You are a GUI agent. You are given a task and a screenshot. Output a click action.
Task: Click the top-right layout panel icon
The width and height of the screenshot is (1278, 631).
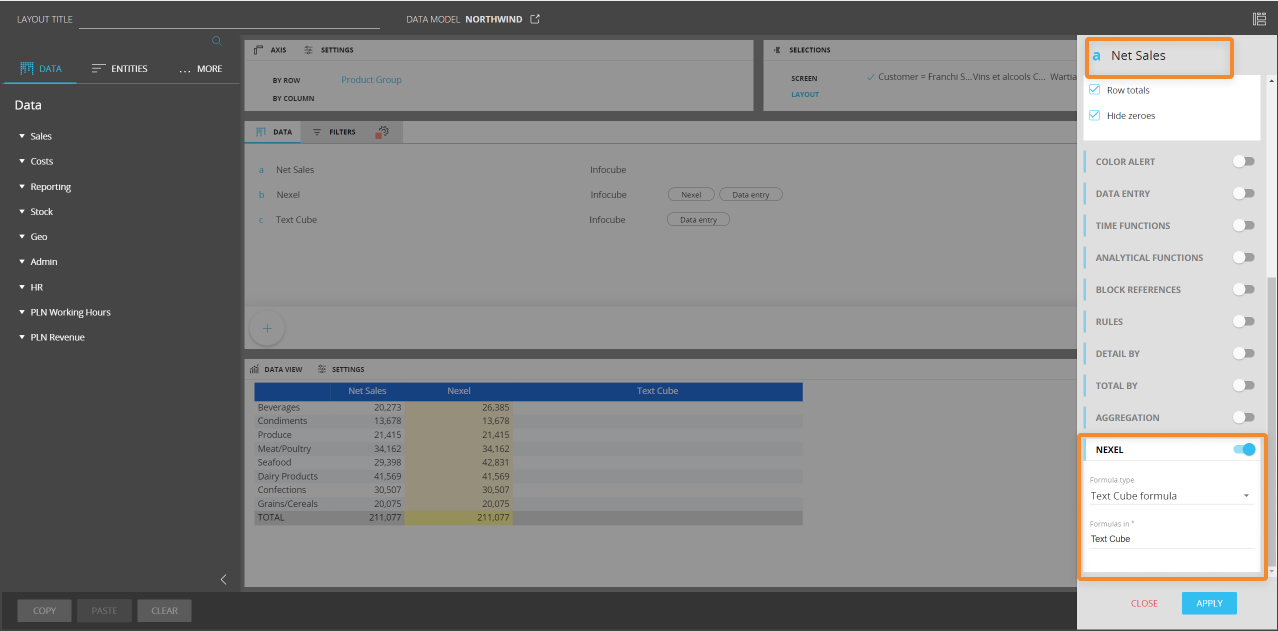pyautogui.click(x=1258, y=19)
